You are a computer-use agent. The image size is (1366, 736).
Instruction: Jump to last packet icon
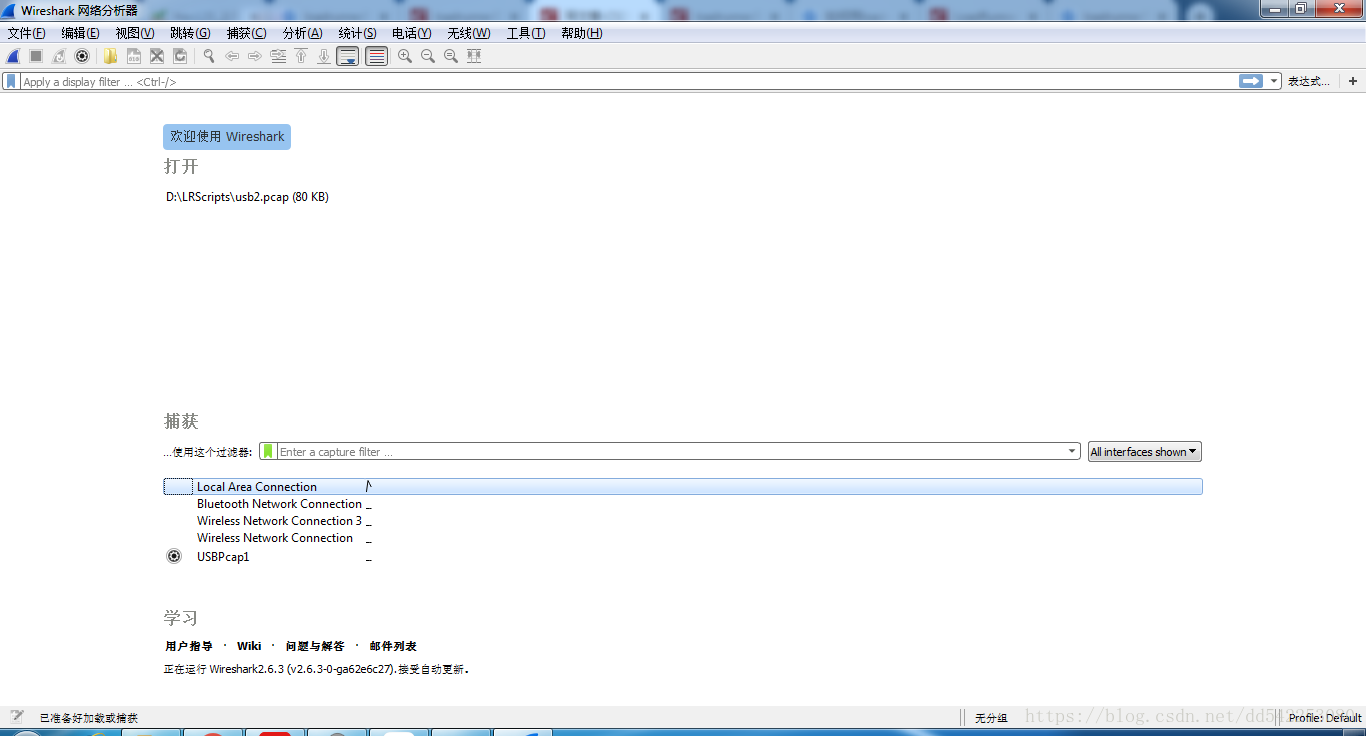pos(324,56)
